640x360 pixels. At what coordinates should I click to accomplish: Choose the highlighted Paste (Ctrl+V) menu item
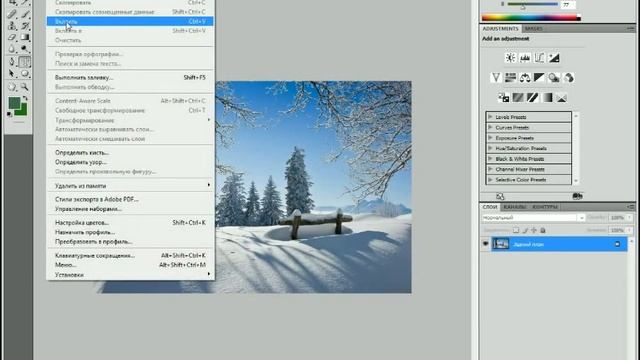click(130, 21)
